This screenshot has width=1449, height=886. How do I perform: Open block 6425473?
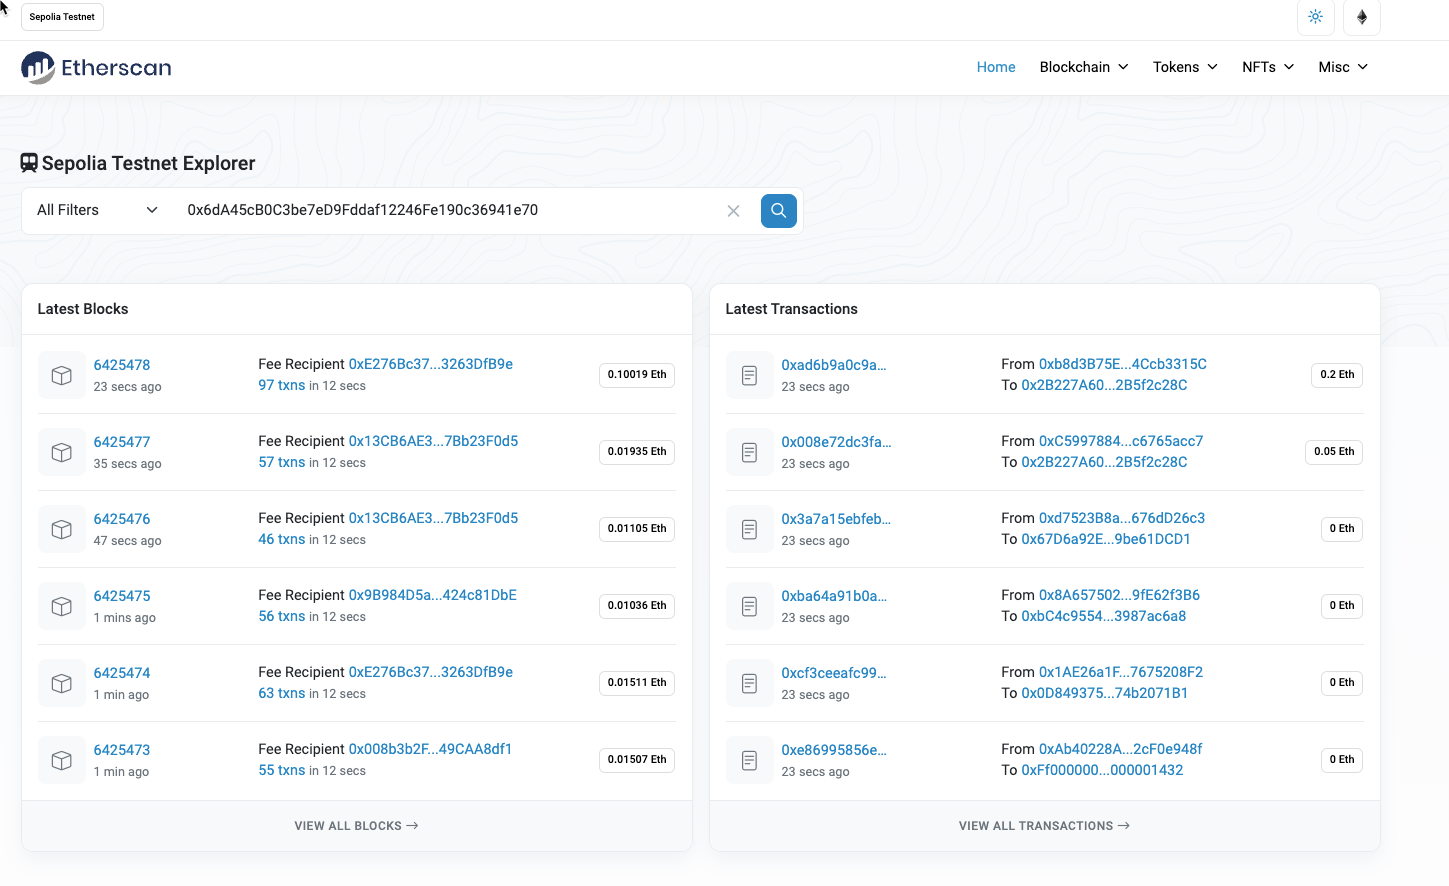click(x=122, y=750)
